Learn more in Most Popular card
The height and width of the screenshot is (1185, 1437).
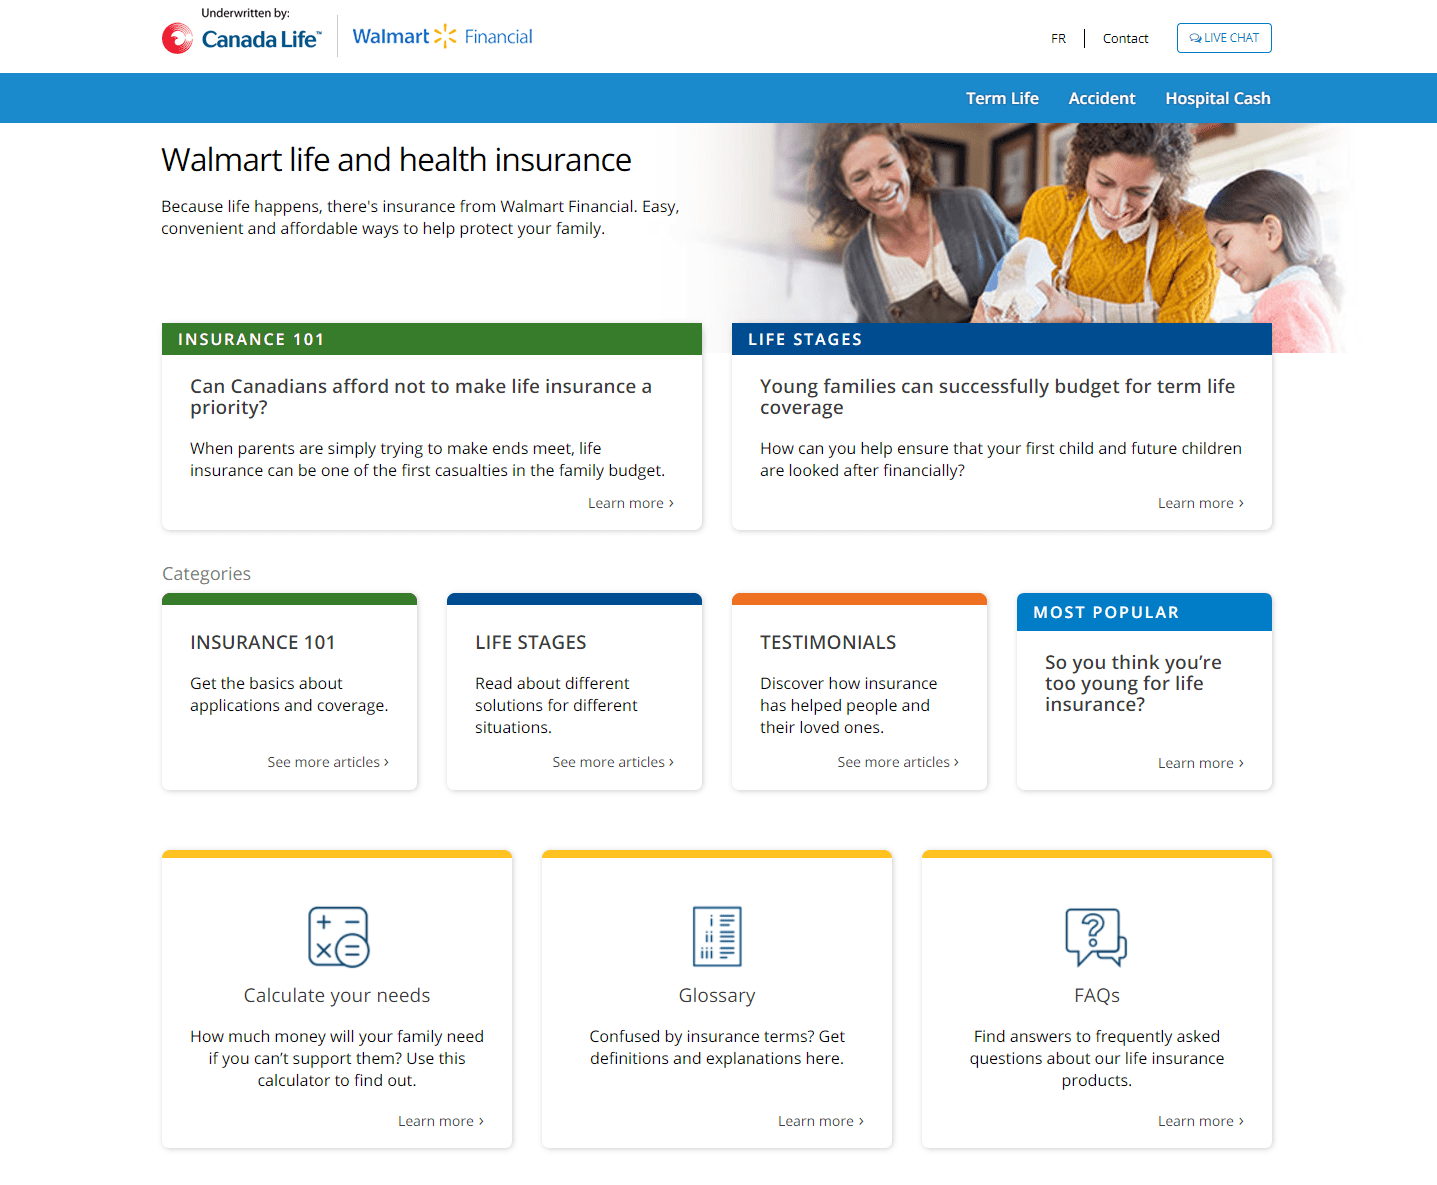[x=1201, y=763]
